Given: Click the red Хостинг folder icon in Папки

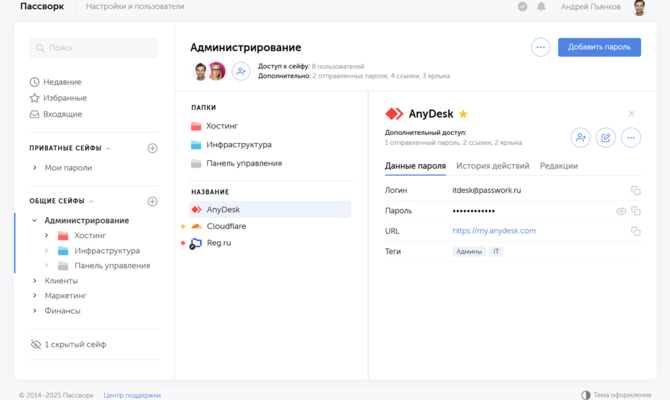Looking at the screenshot, I should 196,126.
